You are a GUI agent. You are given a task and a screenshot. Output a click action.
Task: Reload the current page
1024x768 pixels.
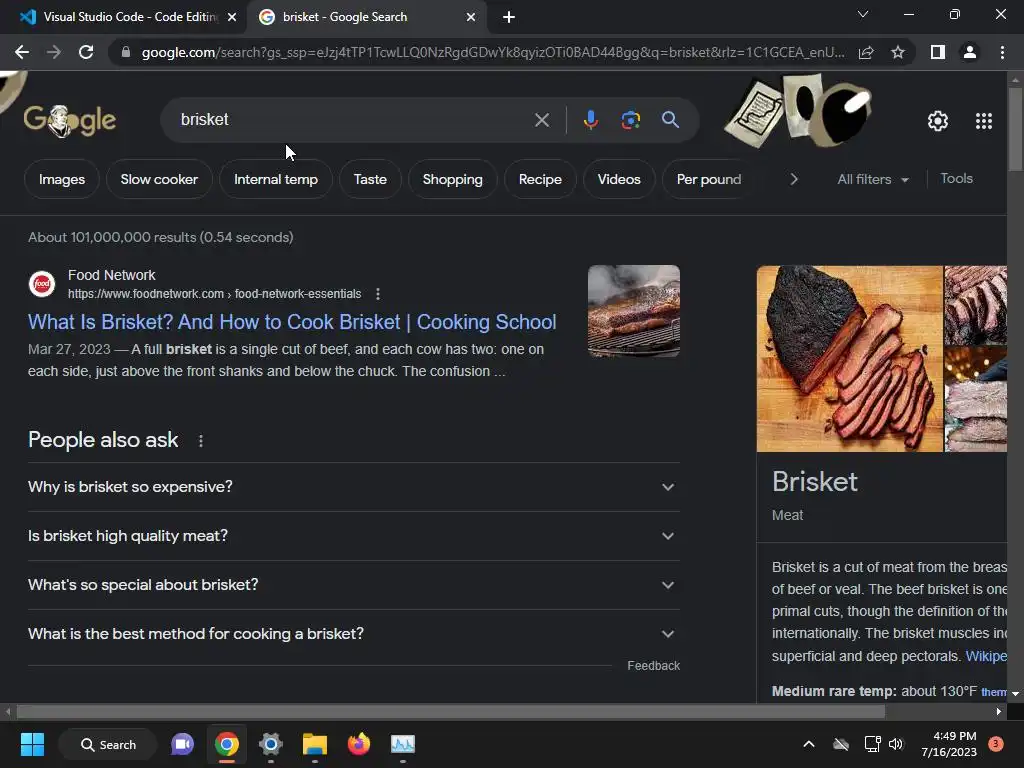click(x=86, y=52)
